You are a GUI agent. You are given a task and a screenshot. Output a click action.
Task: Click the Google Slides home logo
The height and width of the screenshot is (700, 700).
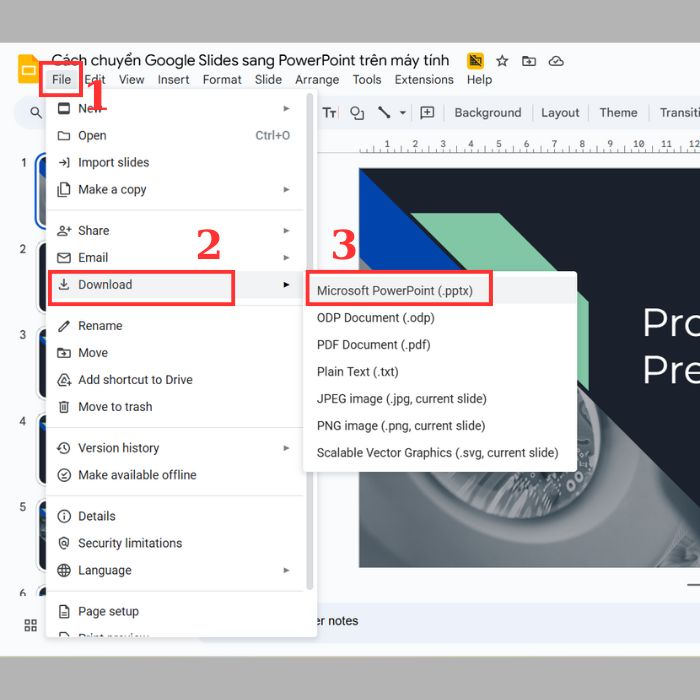[28, 69]
